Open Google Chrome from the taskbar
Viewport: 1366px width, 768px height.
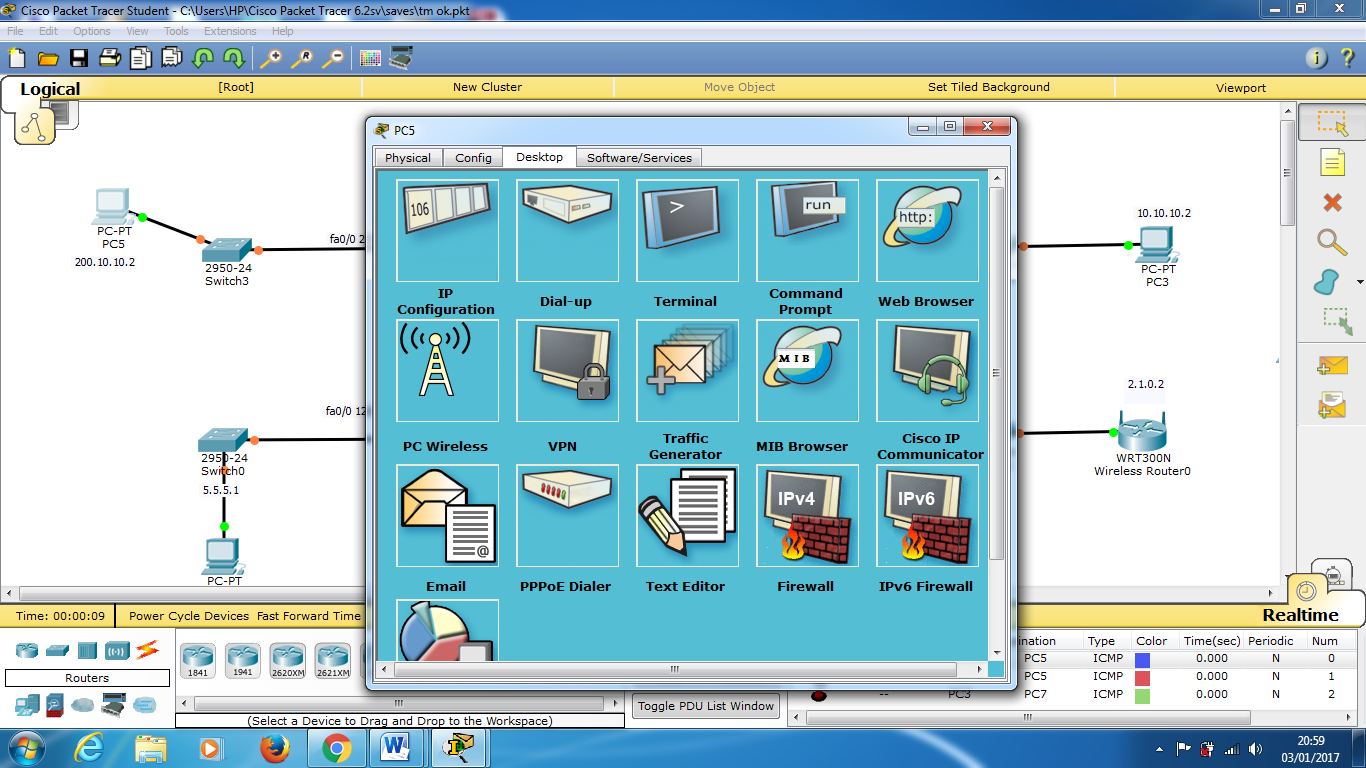[336, 747]
